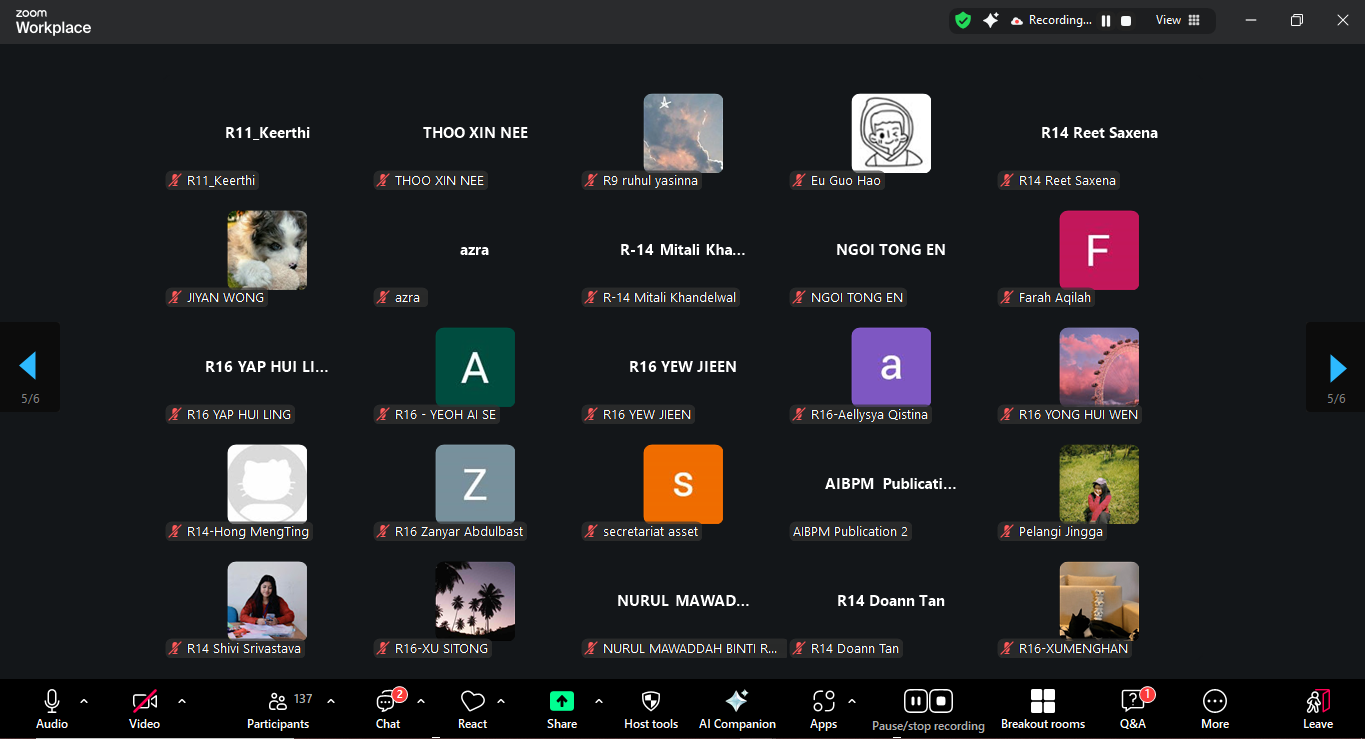Pause the recording in top bar
This screenshot has height=739, width=1365.
click(x=1106, y=21)
